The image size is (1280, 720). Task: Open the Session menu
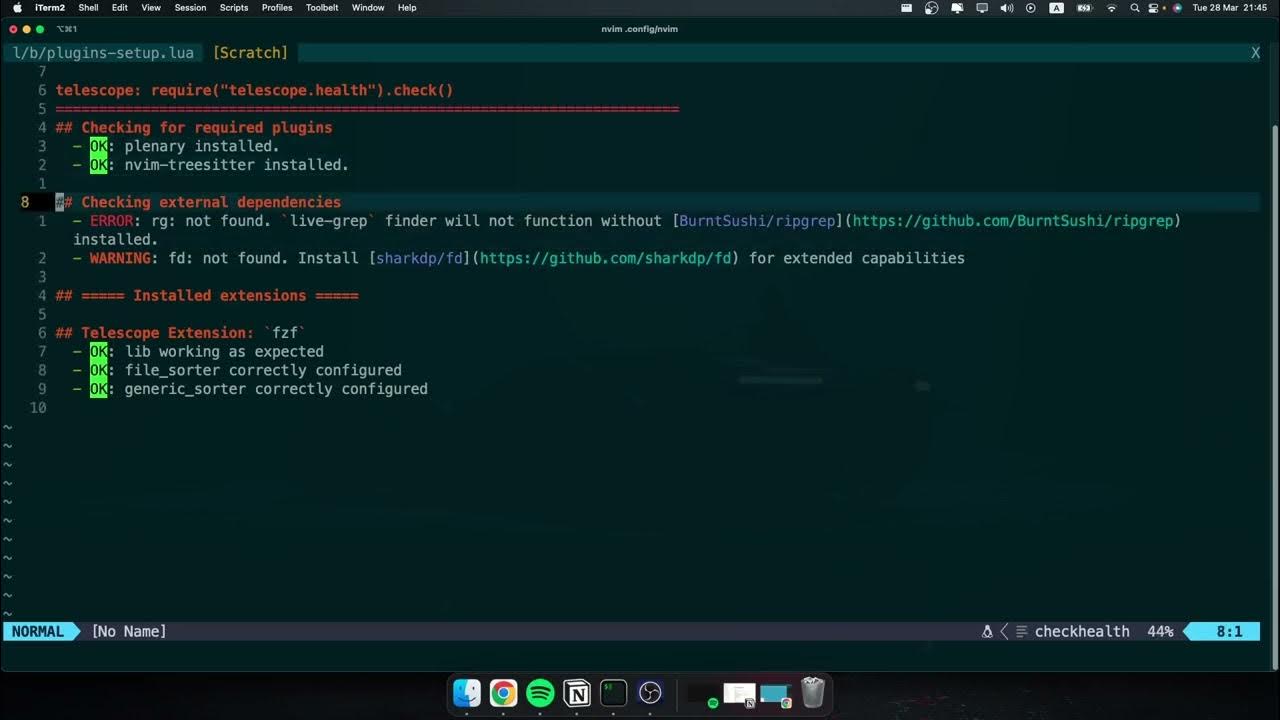[190, 7]
